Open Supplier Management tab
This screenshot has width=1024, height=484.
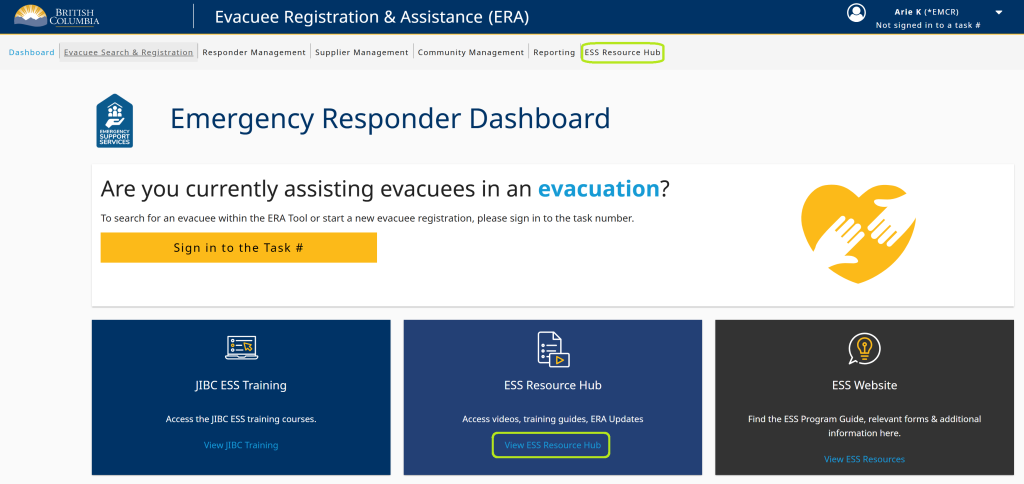[x=362, y=52]
